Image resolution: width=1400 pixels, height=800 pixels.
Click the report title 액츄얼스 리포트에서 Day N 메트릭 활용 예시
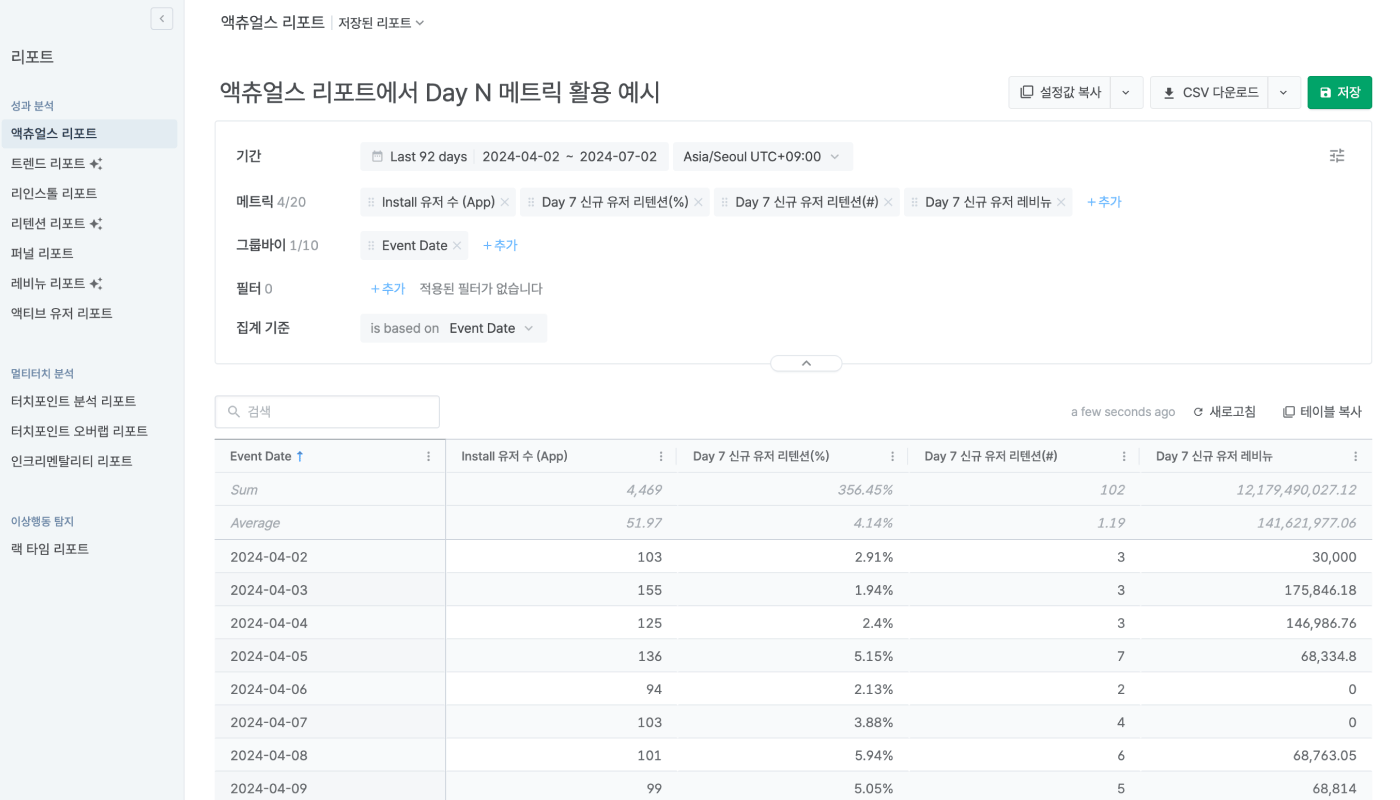[440, 93]
